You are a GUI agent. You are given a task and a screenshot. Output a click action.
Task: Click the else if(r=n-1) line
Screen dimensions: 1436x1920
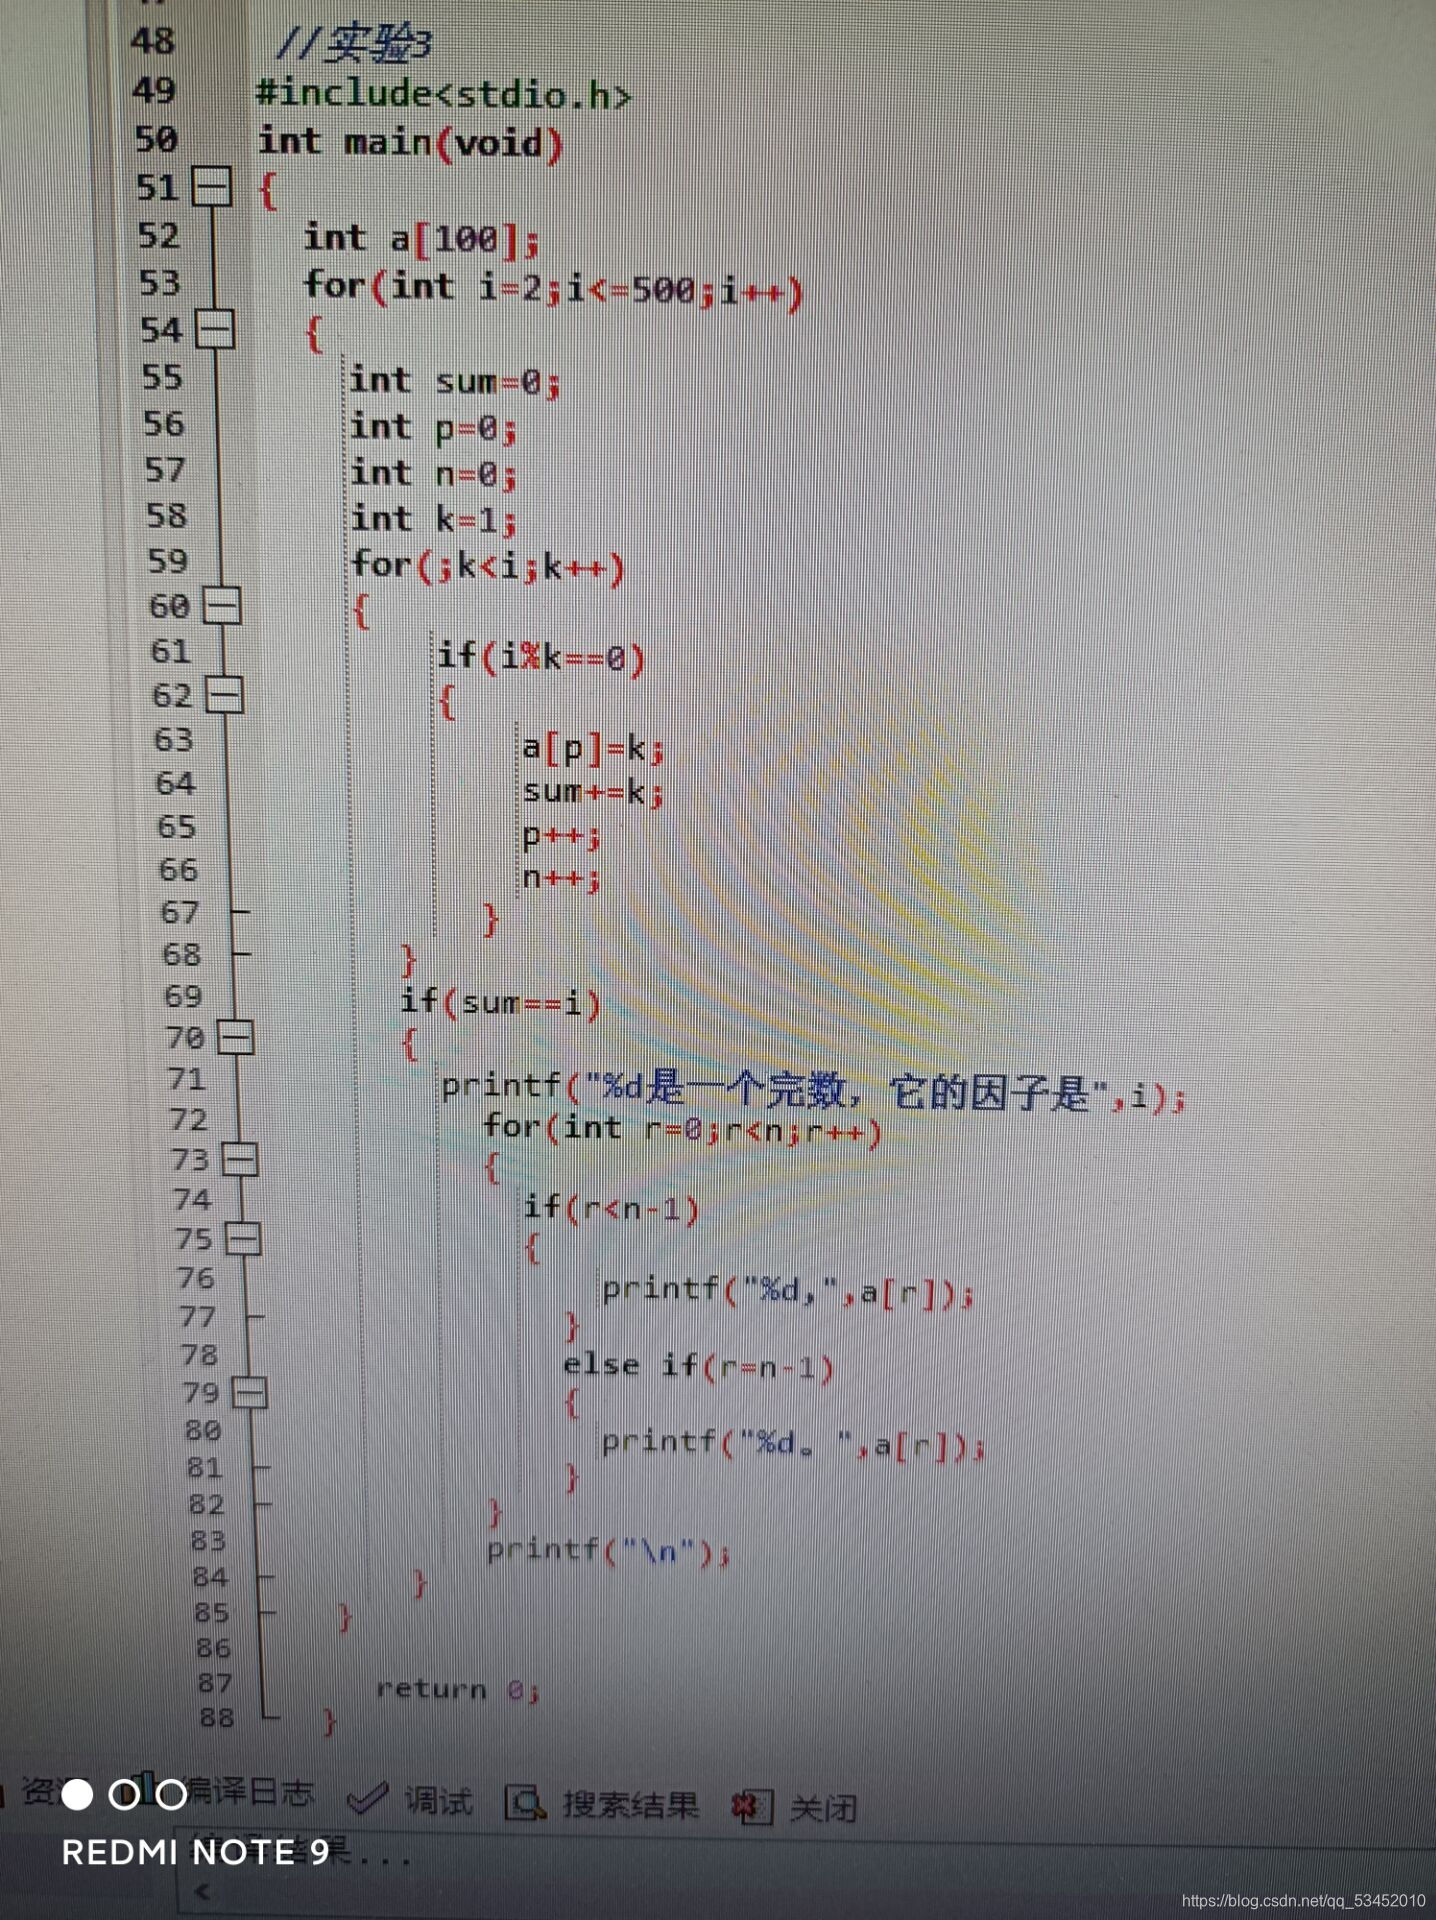(x=698, y=1365)
